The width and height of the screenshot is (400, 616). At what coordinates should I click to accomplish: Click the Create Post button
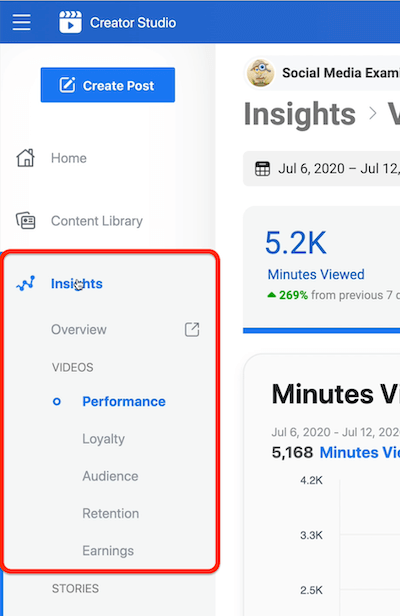[108, 85]
